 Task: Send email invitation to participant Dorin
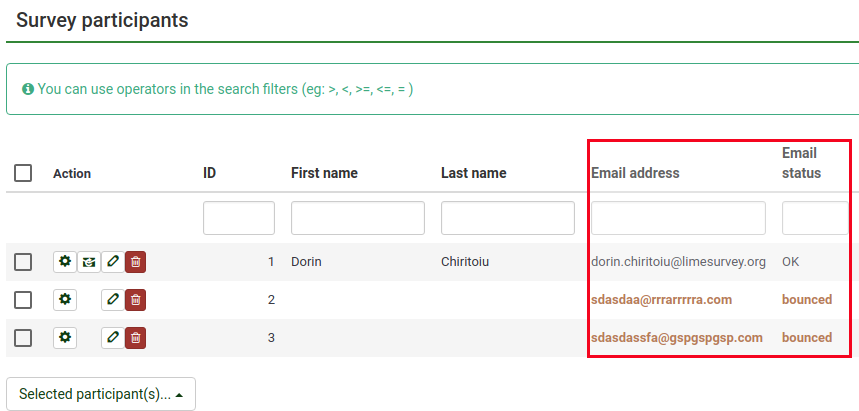[89, 262]
